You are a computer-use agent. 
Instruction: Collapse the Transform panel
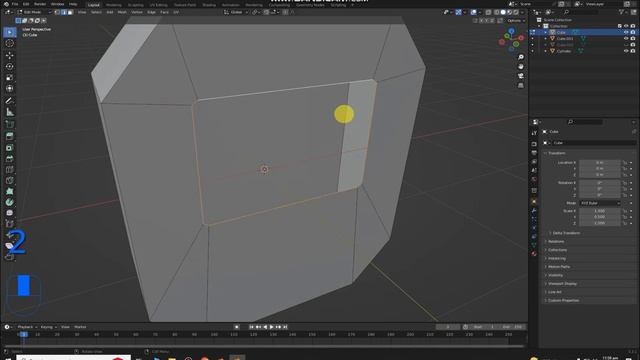click(x=556, y=153)
